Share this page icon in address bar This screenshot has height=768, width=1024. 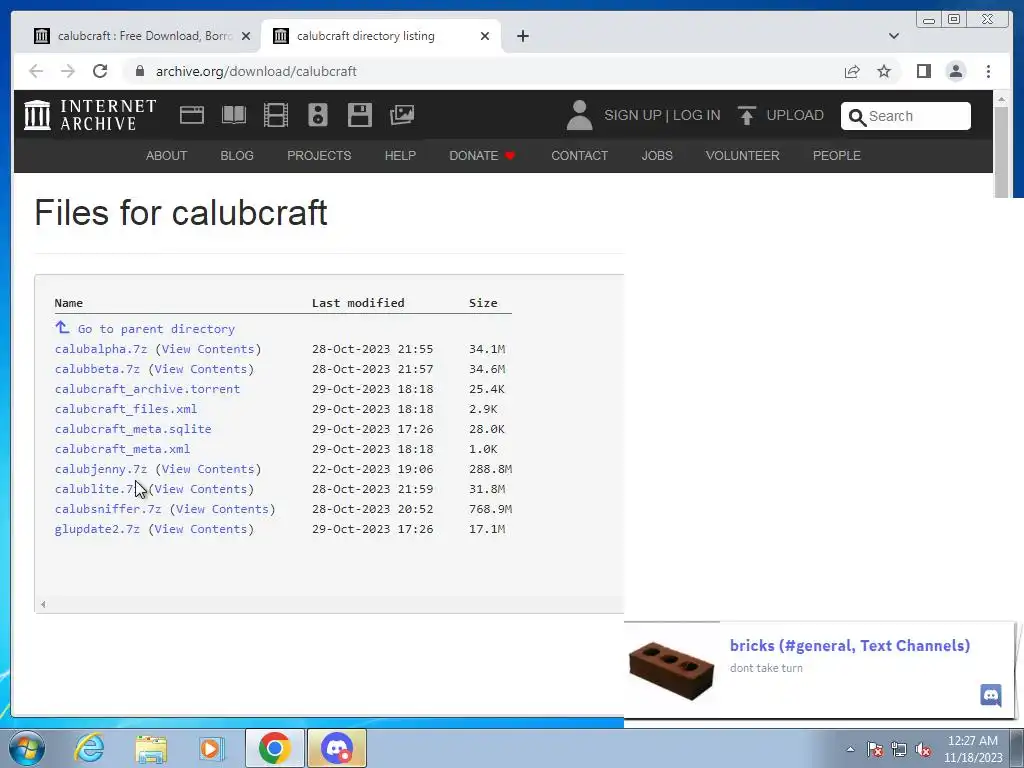pyautogui.click(x=852, y=71)
